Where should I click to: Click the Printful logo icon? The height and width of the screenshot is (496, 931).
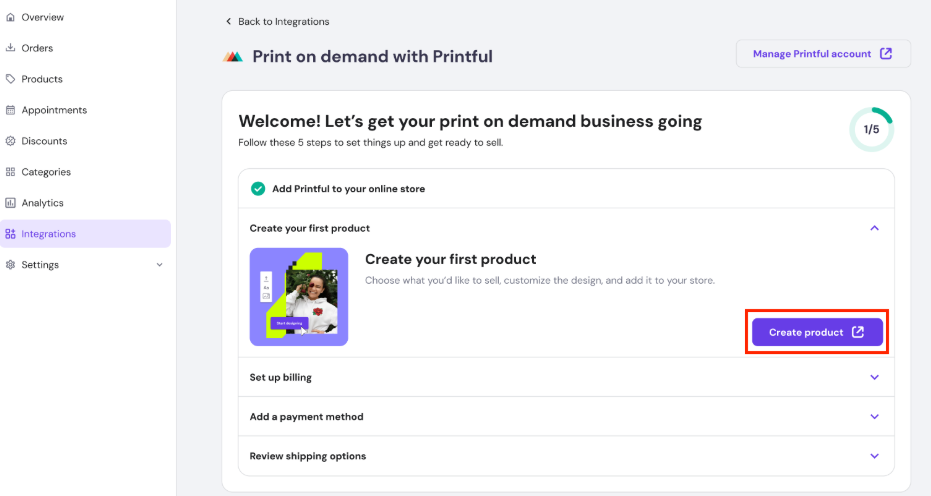(x=232, y=57)
